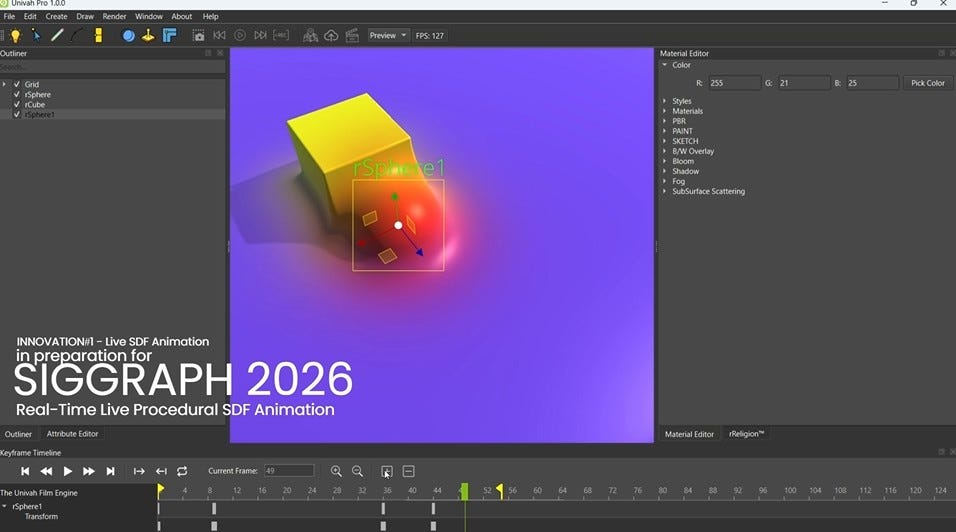Click the green current-frame playhead marker

pyautogui.click(x=465, y=491)
